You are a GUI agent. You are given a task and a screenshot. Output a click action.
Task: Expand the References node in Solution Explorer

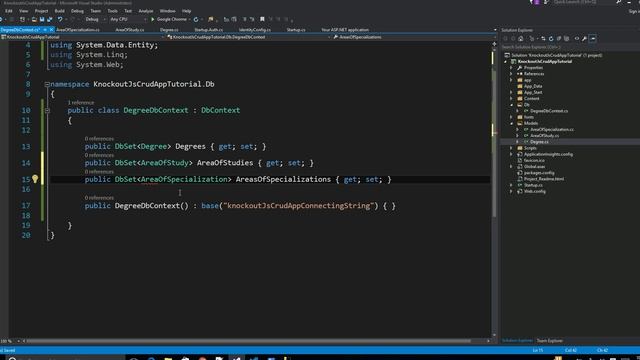click(x=511, y=74)
